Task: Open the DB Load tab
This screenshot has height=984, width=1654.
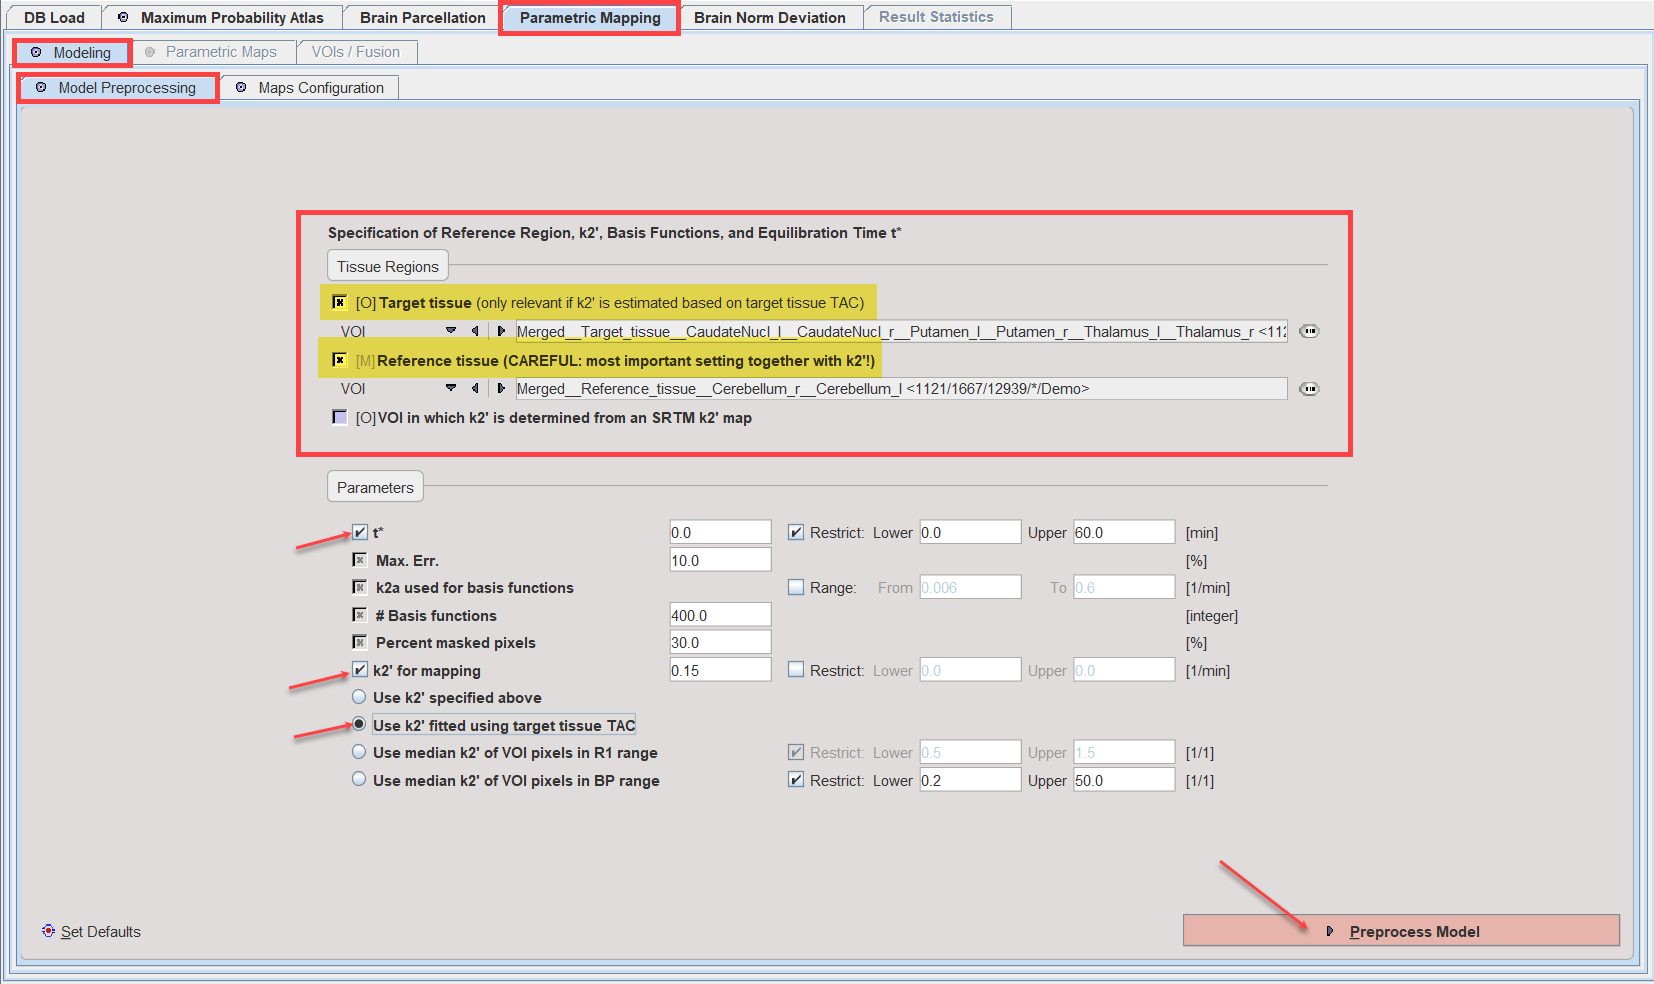Action: 54,18
